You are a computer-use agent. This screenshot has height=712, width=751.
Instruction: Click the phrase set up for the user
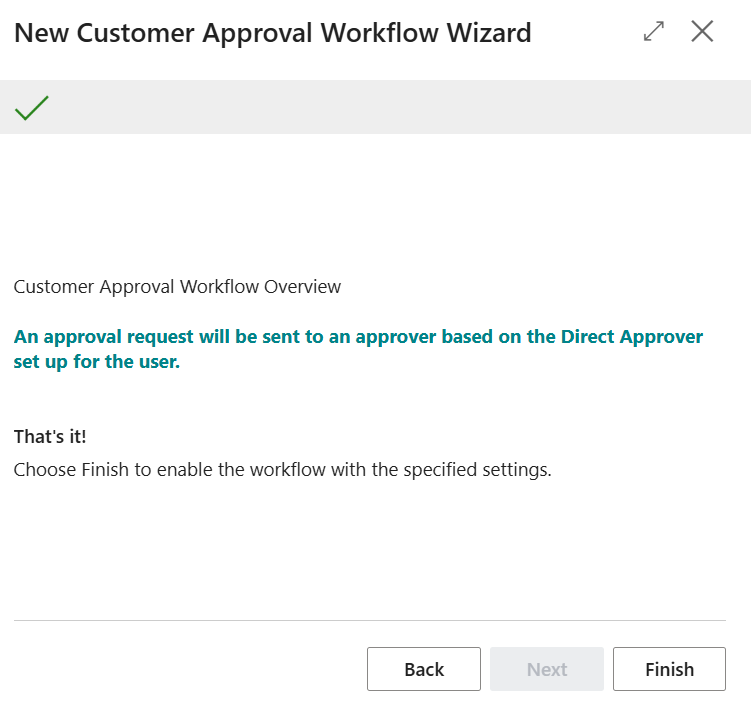pos(97,362)
